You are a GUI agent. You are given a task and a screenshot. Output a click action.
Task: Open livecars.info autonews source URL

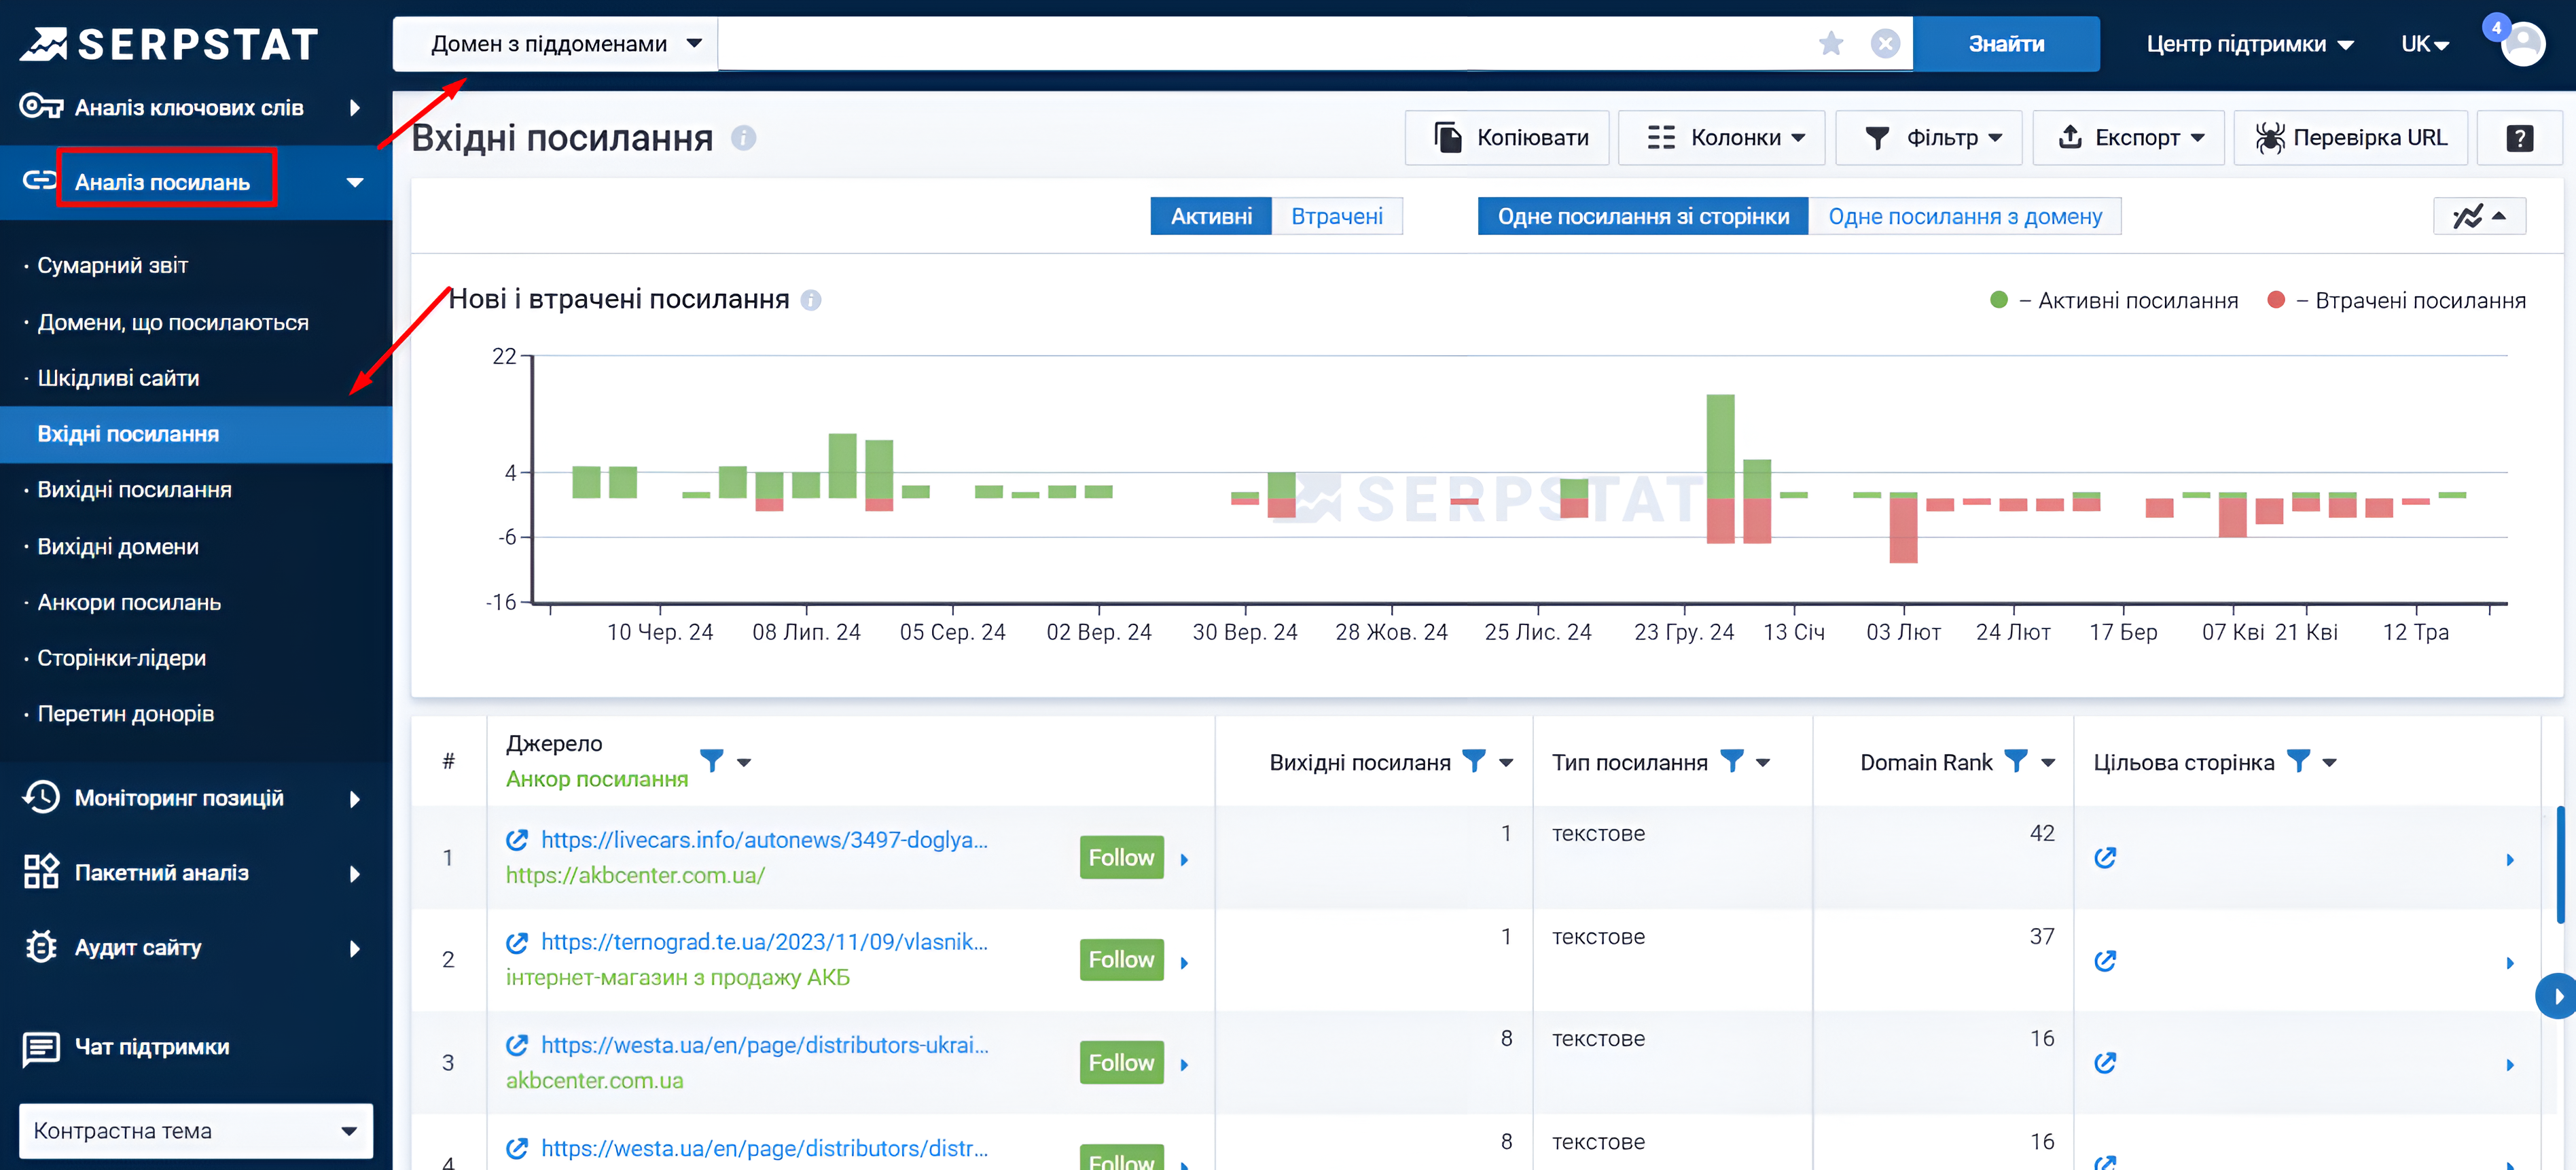765,840
